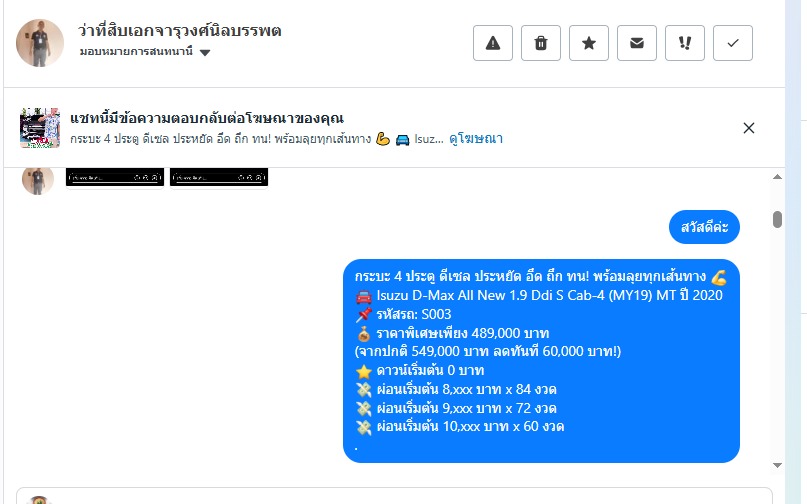
Task: Open first black image attachment
Action: [x=115, y=177]
